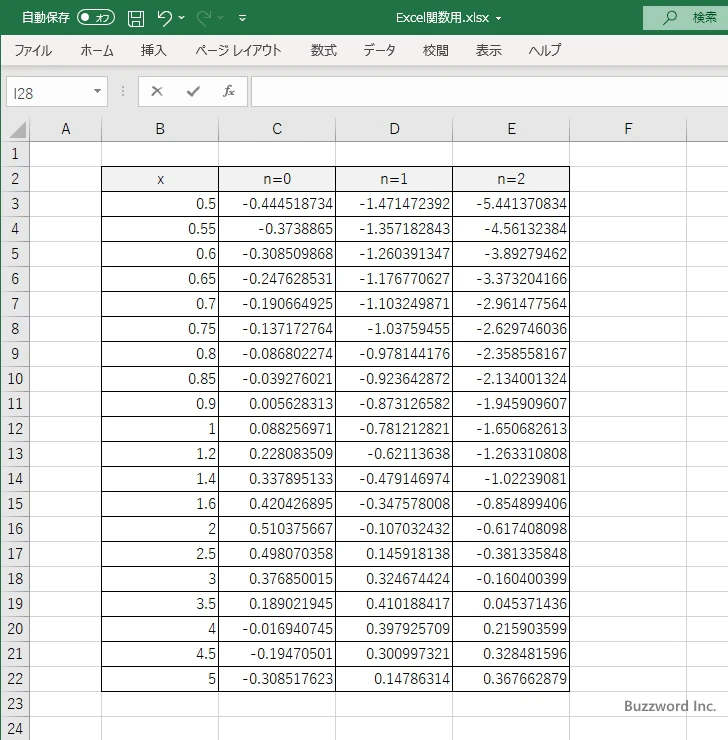The width and height of the screenshot is (728, 740).
Task: Click the Enter checkmark formula icon
Action: (193, 91)
